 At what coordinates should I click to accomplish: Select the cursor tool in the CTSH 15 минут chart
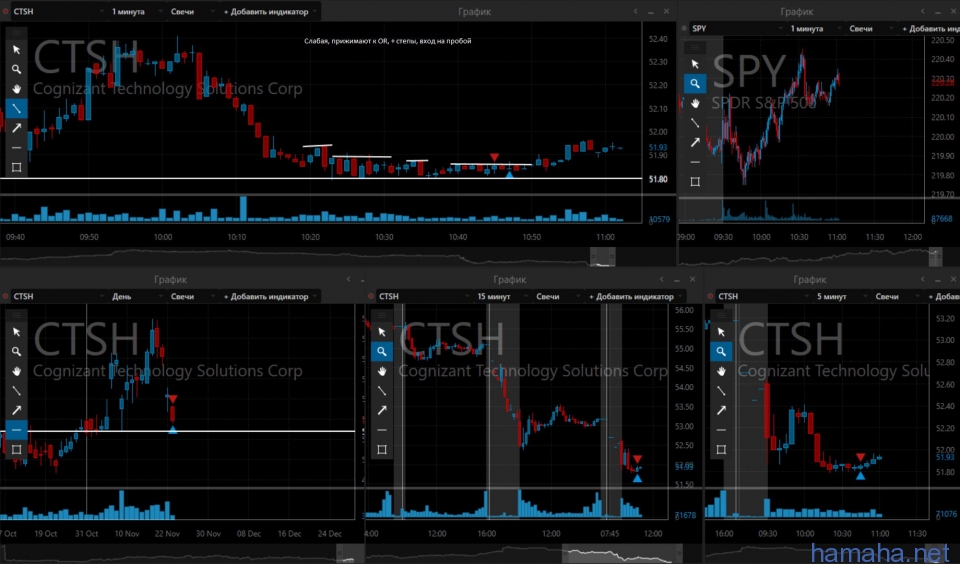(382, 332)
